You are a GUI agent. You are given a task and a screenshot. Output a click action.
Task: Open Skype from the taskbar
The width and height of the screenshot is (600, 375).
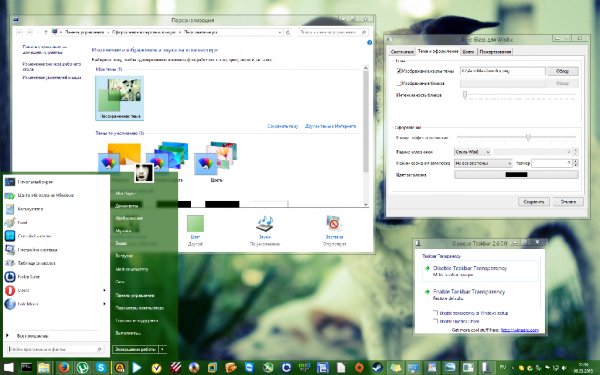pyautogui.click(x=101, y=368)
